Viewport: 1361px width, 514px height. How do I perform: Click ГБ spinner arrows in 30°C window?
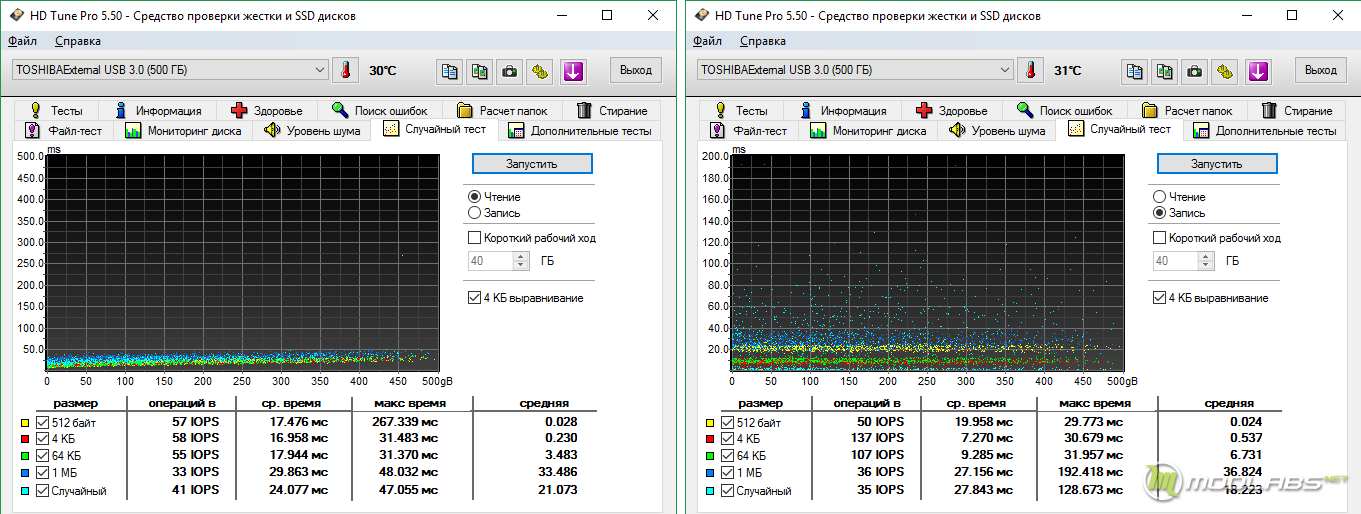click(x=520, y=261)
